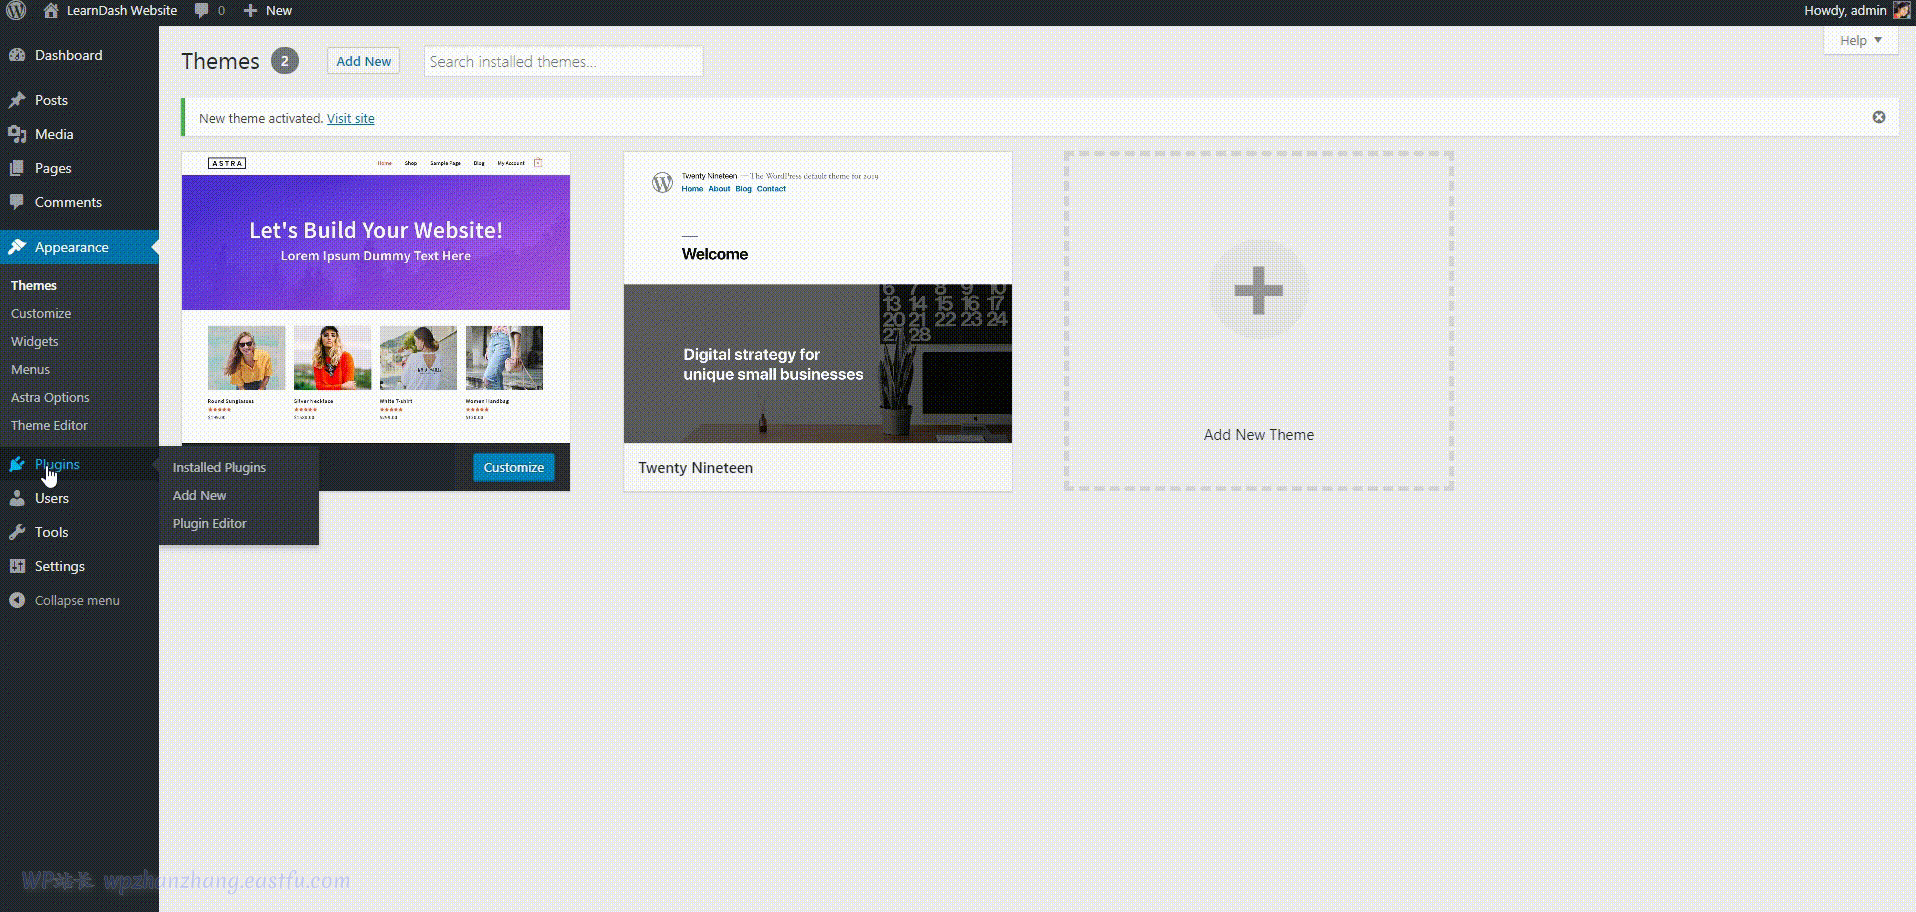Image resolution: width=1916 pixels, height=912 pixels.
Task: Select Themes in Appearance submenu
Action: coord(34,285)
